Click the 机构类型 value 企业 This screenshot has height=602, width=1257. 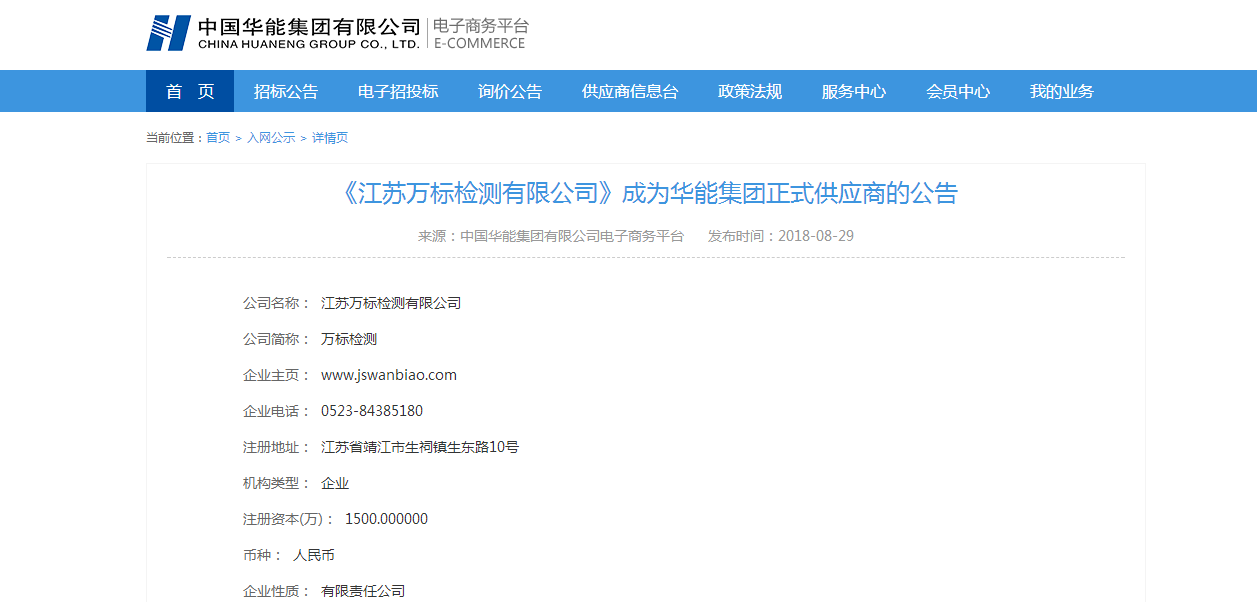coord(335,483)
